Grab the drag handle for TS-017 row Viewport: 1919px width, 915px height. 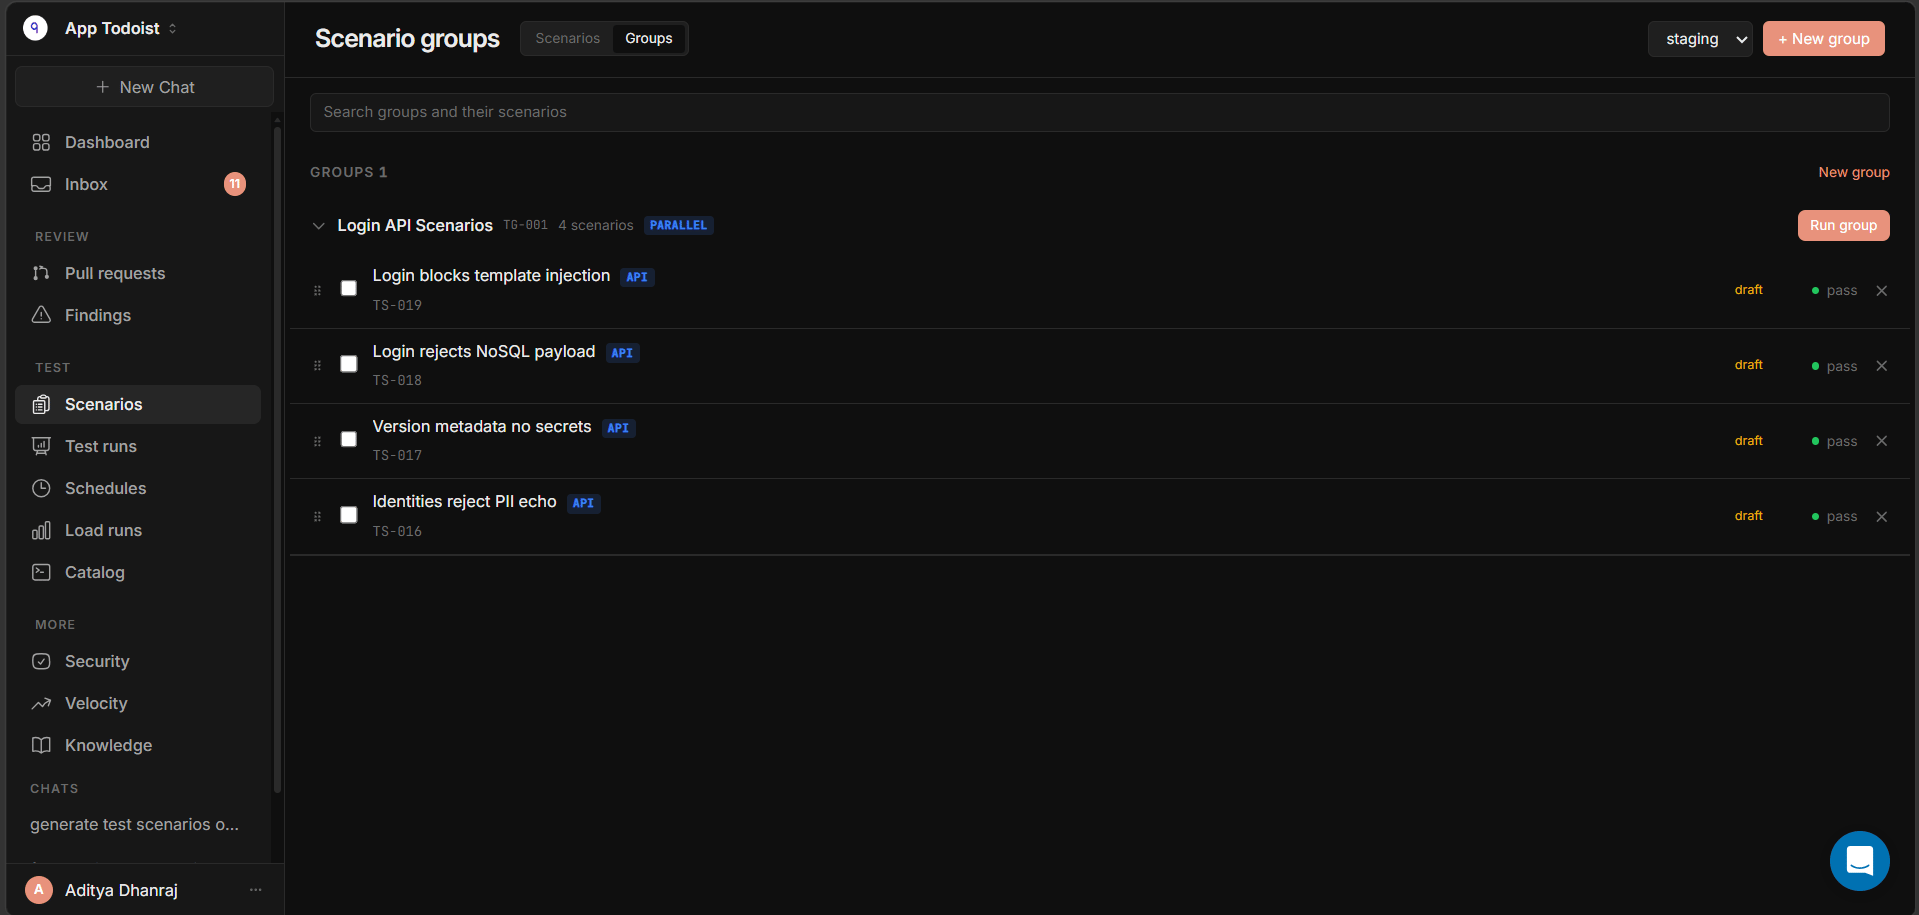317,441
